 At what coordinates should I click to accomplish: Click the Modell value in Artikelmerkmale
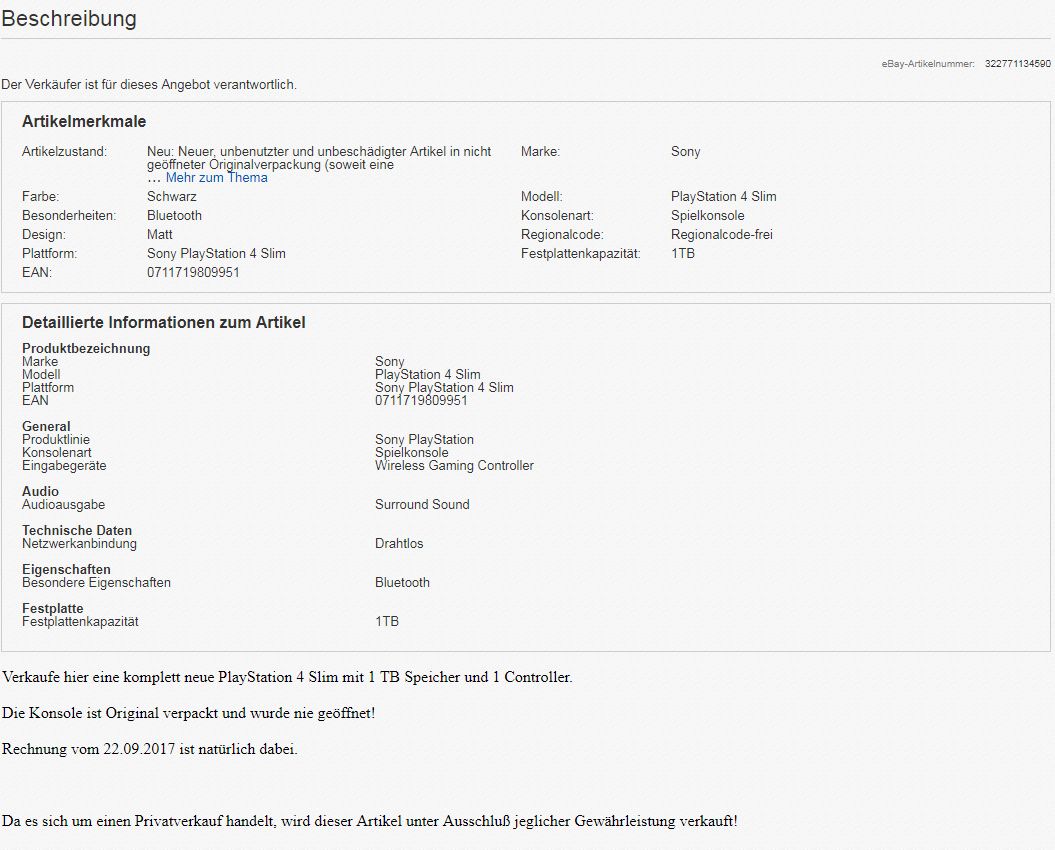(x=723, y=197)
